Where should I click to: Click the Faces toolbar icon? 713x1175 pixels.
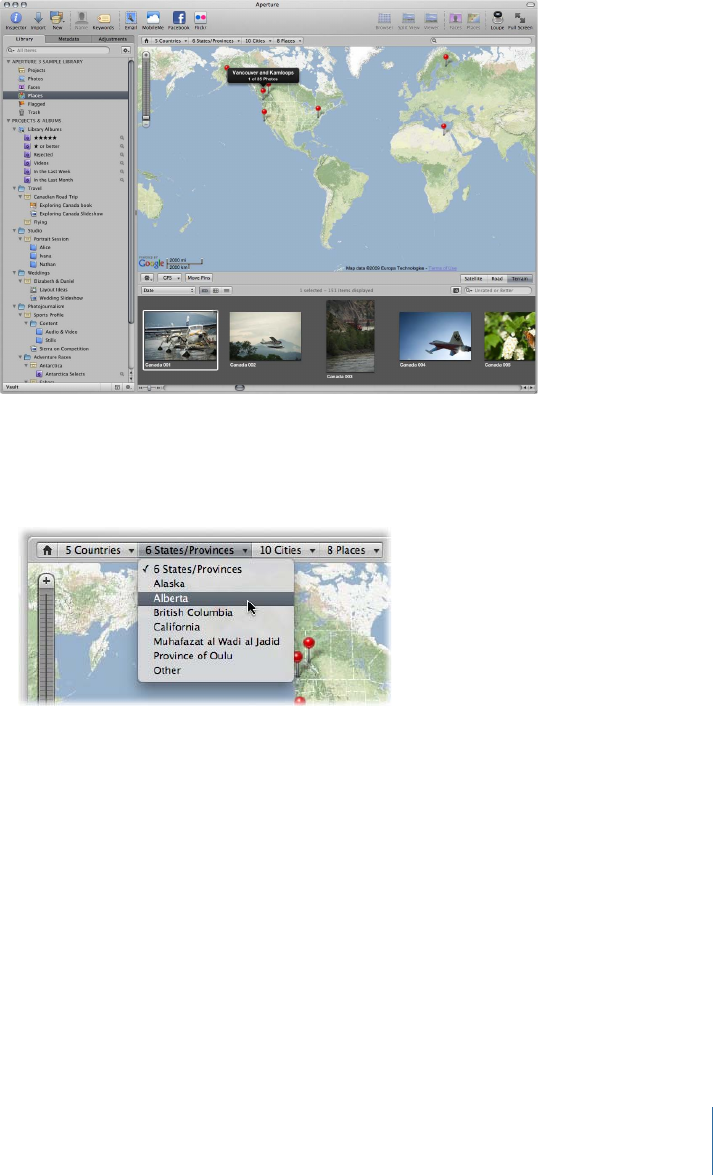click(x=455, y=18)
